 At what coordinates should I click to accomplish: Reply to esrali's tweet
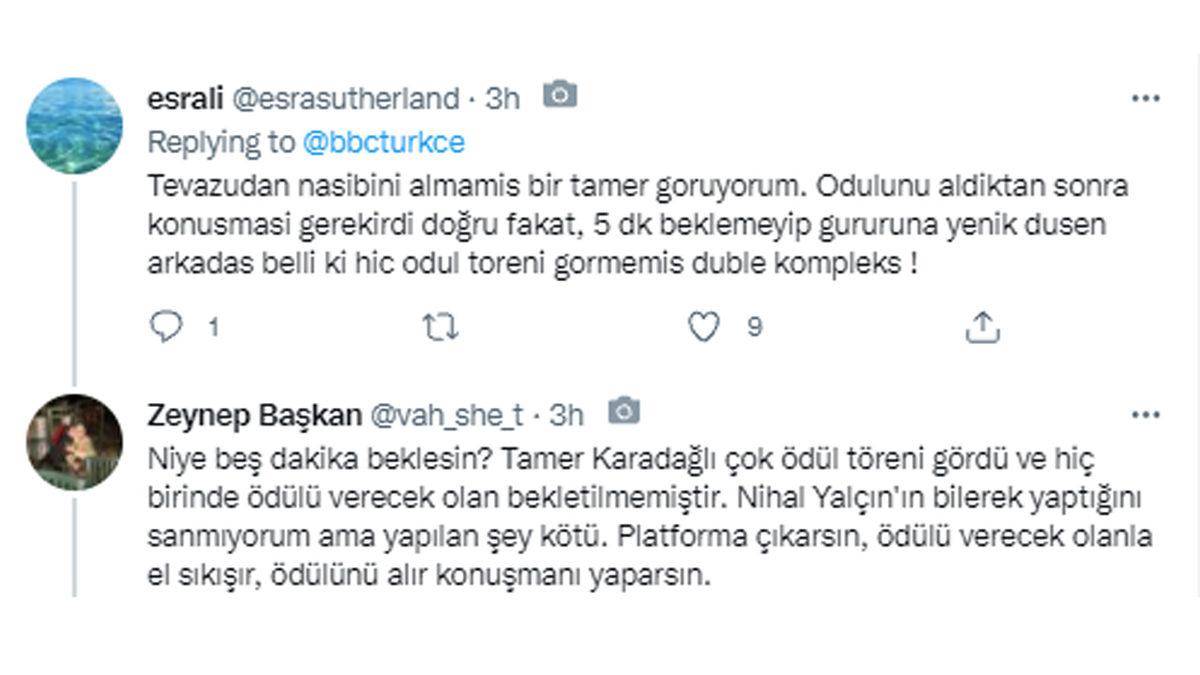point(168,323)
